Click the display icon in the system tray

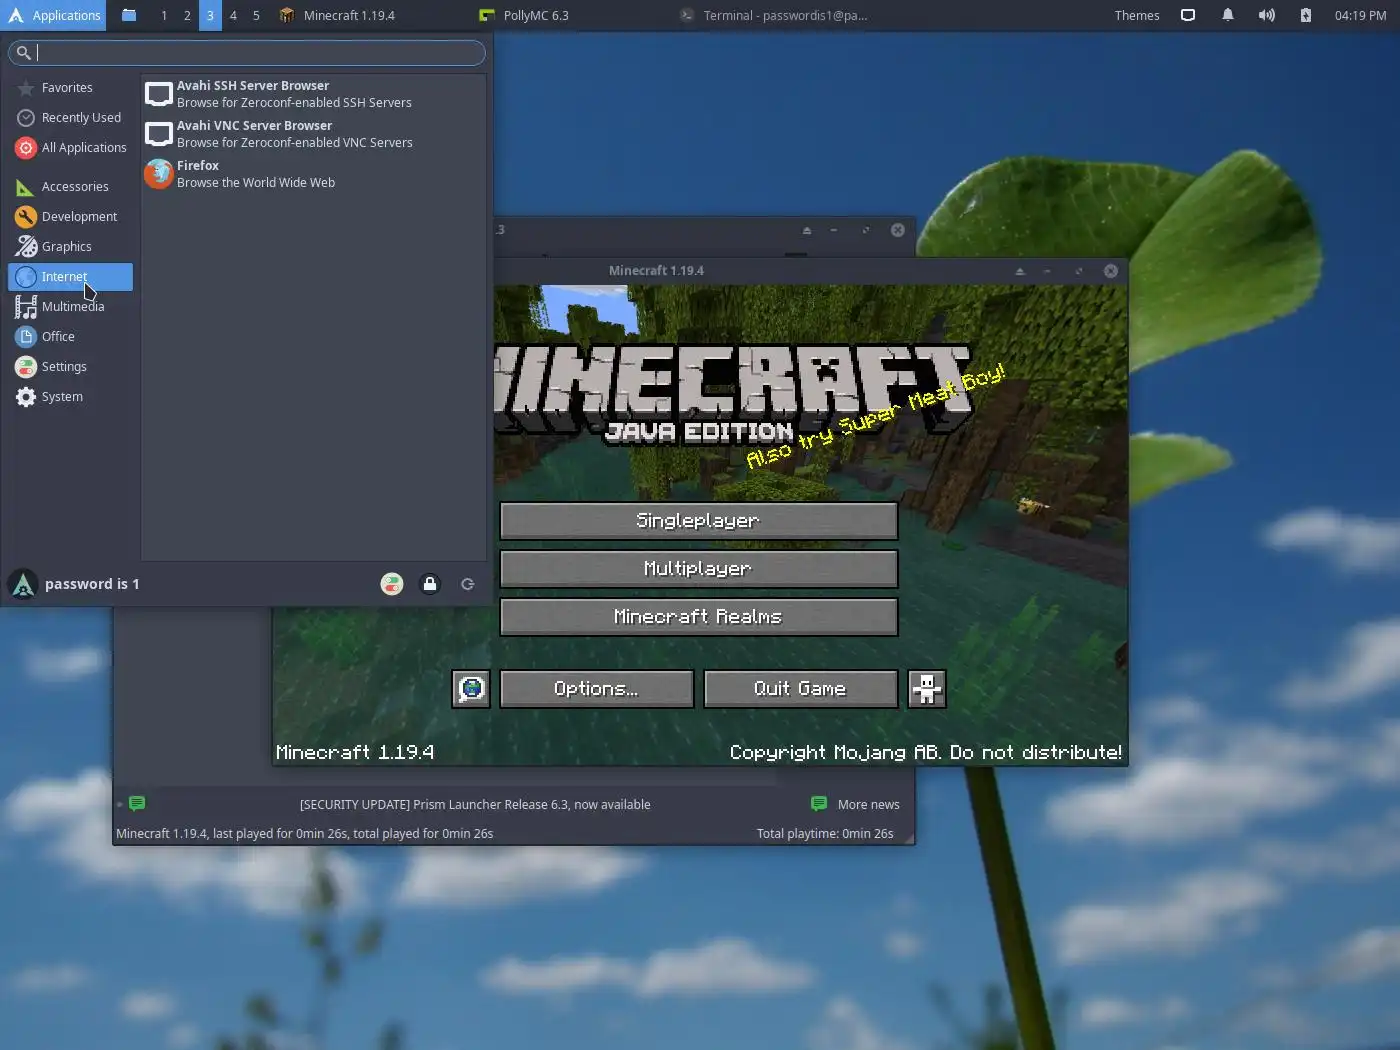(x=1188, y=15)
